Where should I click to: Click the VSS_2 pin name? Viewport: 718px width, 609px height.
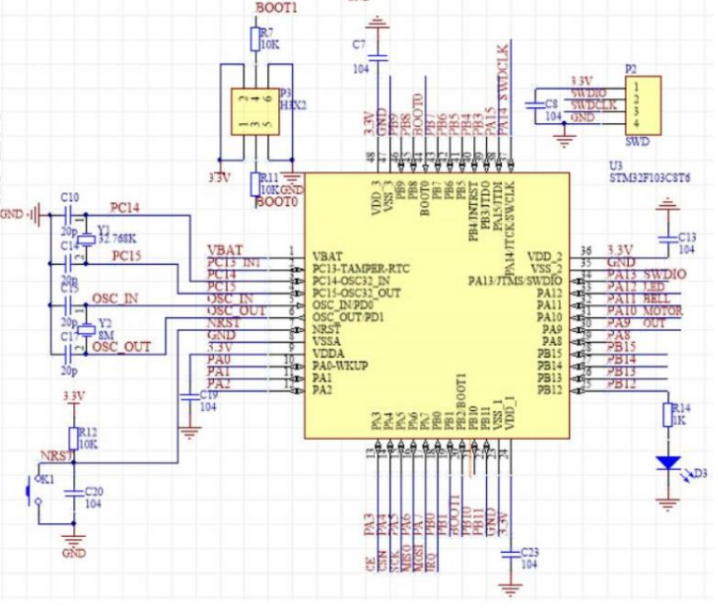click(x=547, y=268)
